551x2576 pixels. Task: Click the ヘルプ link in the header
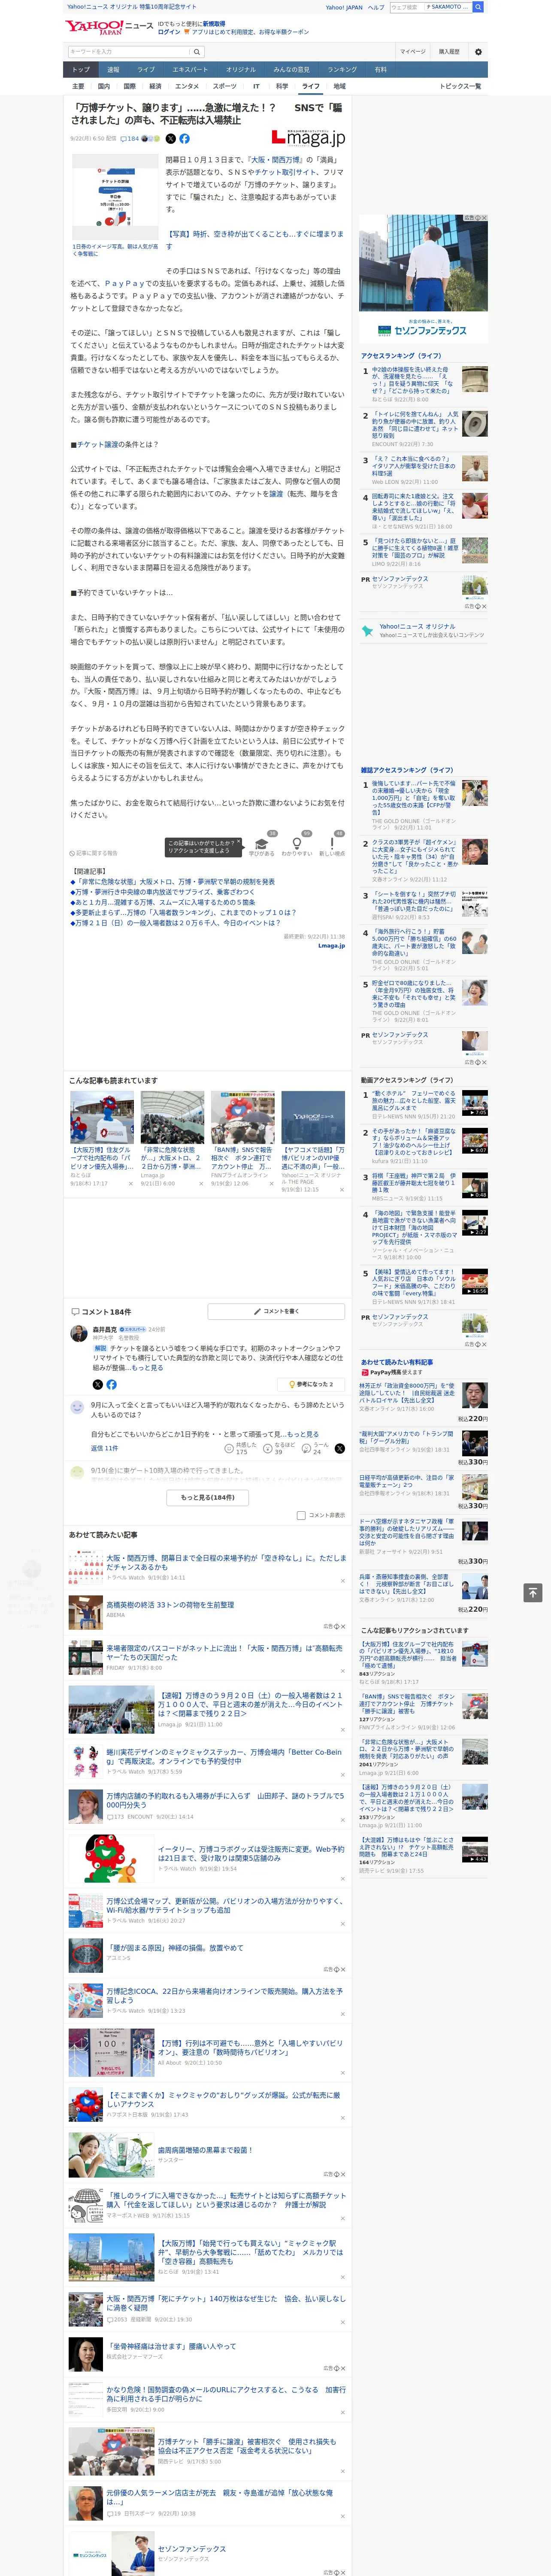[376, 7]
